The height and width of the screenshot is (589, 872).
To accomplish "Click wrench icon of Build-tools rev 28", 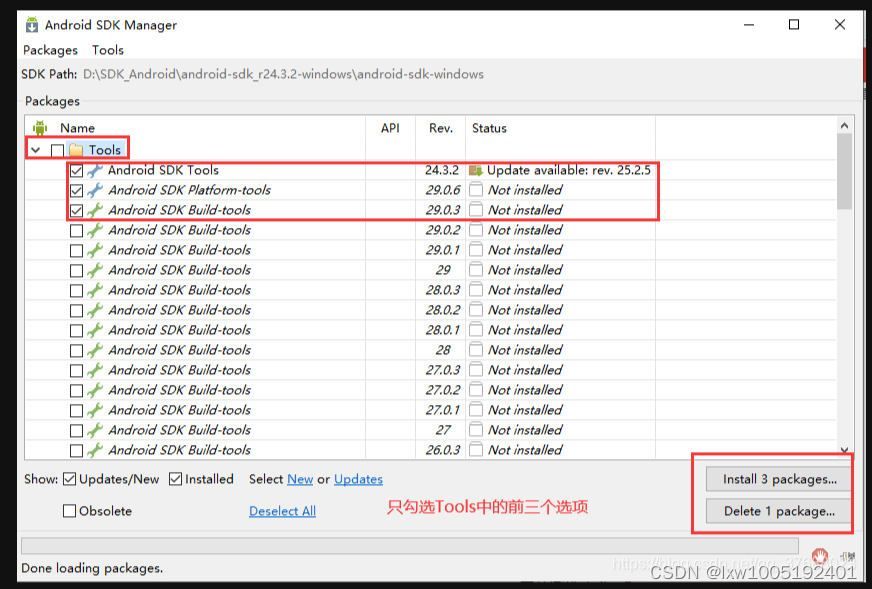I will 95,350.
